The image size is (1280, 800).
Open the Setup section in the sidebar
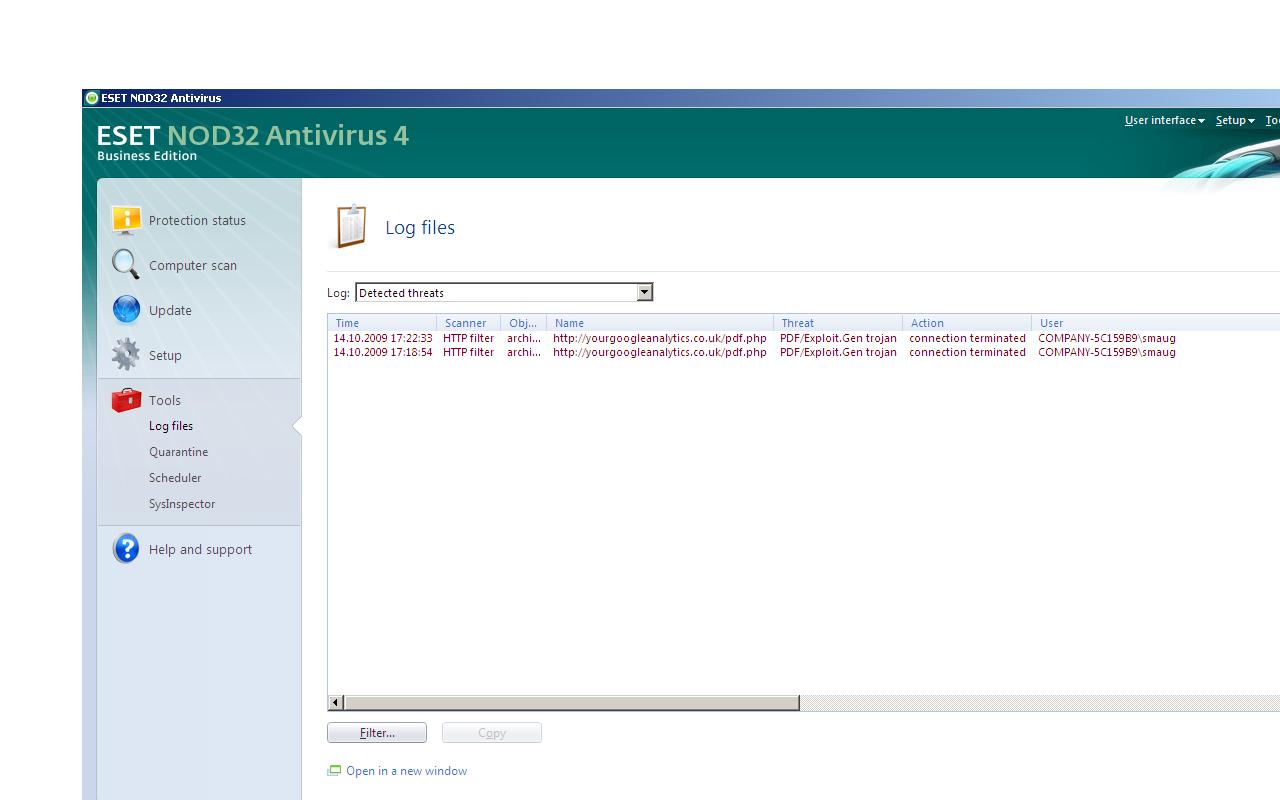point(165,355)
